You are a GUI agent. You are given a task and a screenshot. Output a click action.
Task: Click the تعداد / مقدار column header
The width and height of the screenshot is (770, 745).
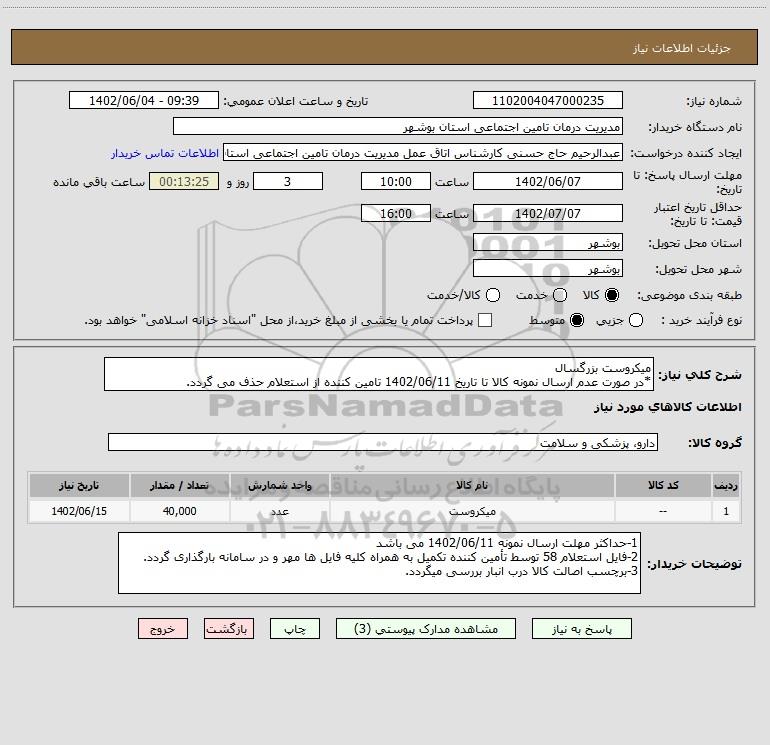pyautogui.click(x=179, y=486)
